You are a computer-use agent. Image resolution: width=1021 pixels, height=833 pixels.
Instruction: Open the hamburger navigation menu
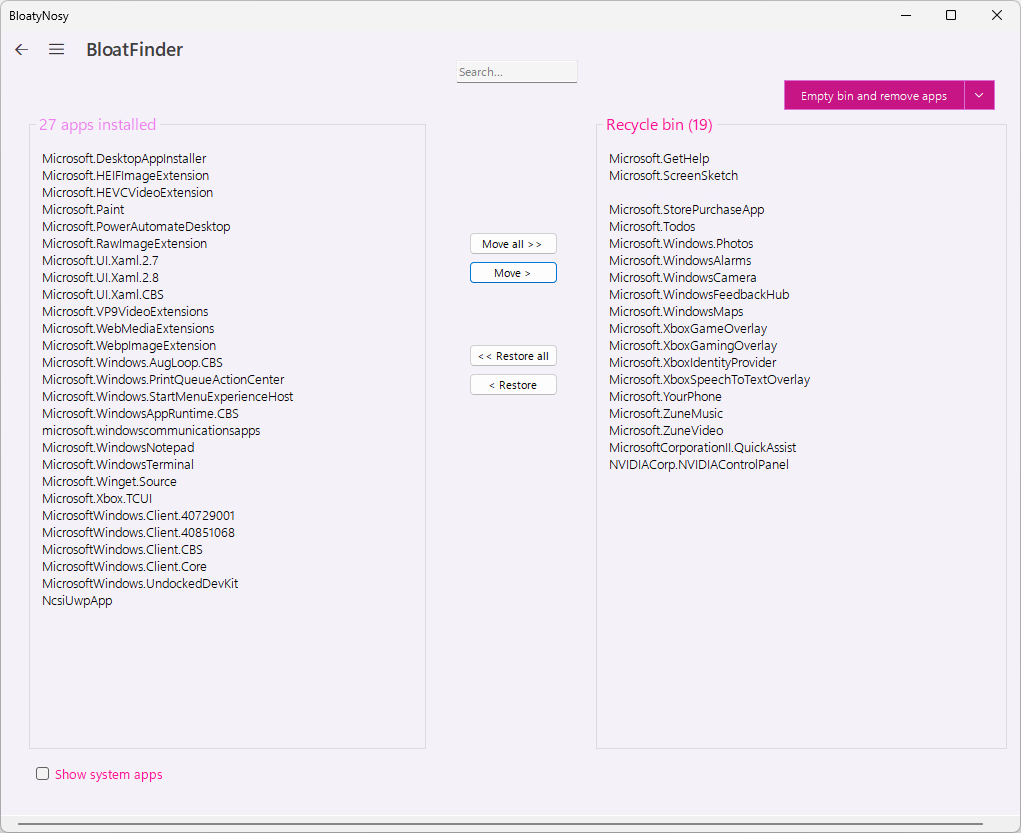point(57,49)
